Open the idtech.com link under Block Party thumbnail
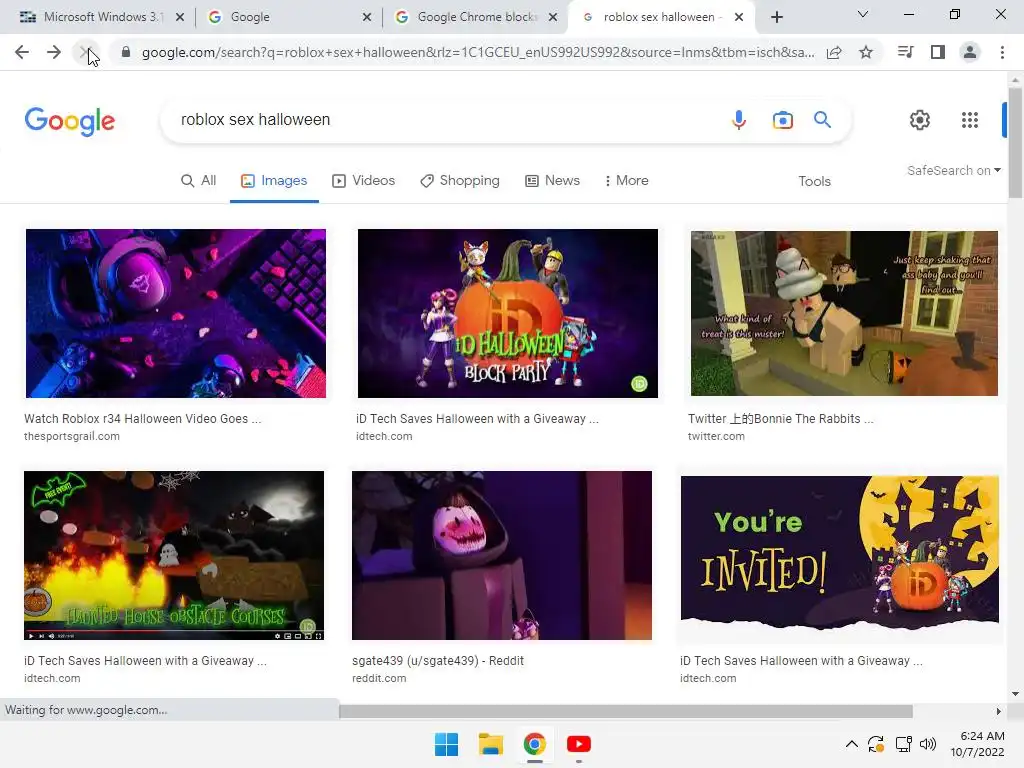Viewport: 1024px width, 768px height. (x=384, y=436)
